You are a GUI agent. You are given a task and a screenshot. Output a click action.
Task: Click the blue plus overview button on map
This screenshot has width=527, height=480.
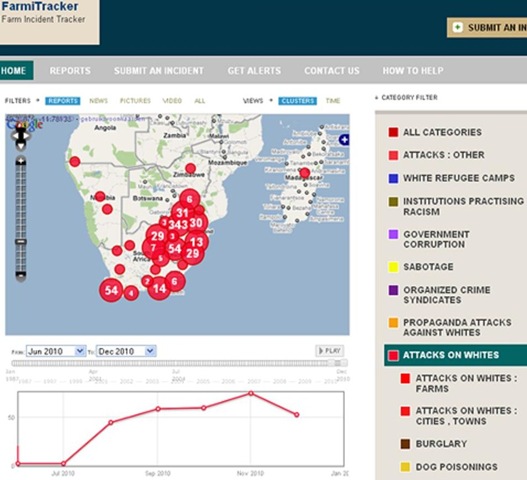click(344, 139)
